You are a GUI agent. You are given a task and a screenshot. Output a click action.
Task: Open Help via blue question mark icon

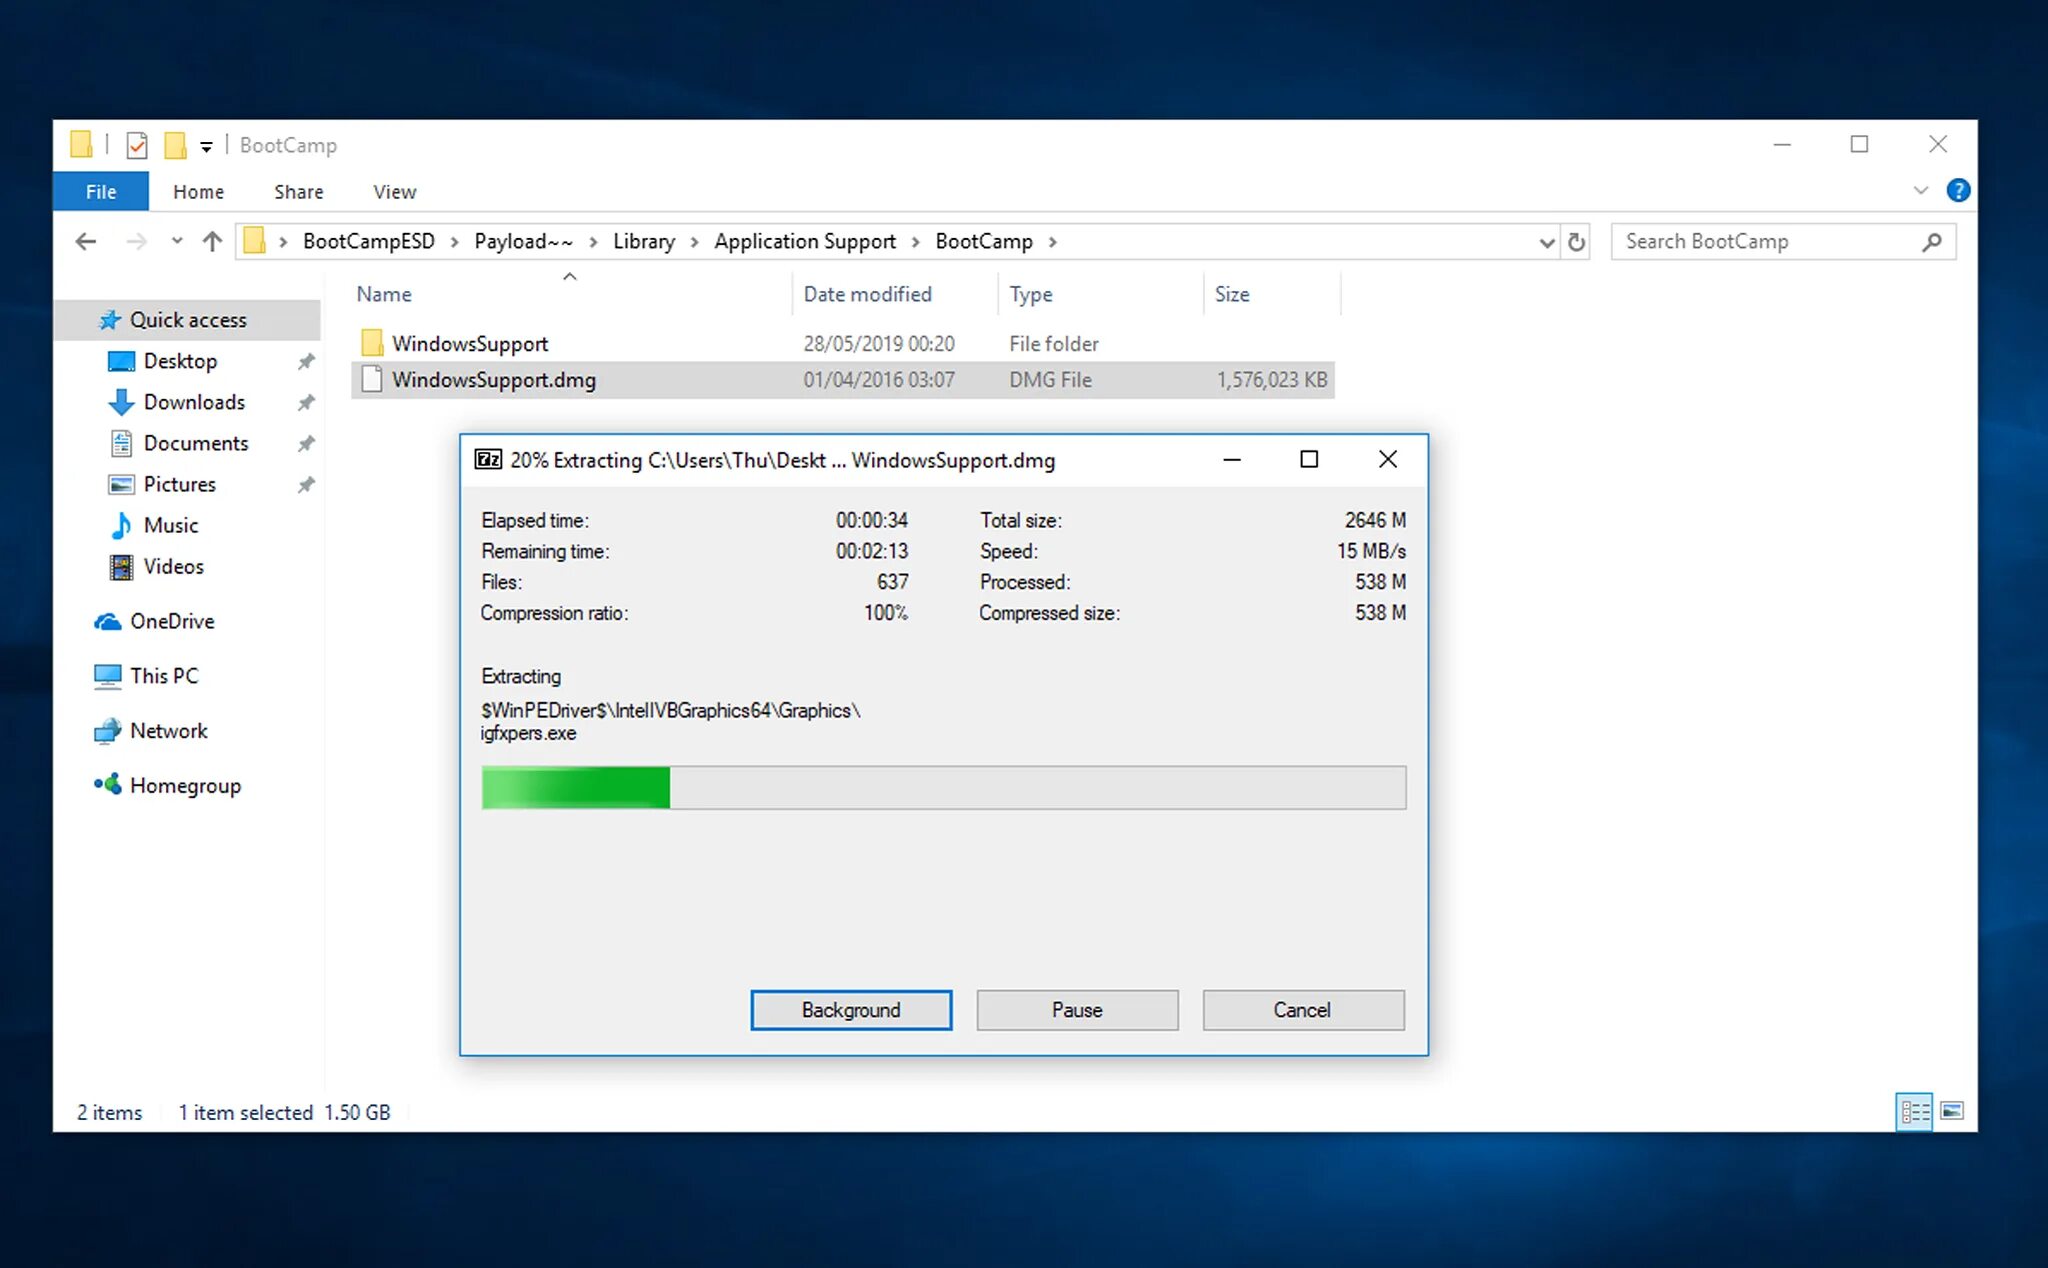coord(1958,190)
